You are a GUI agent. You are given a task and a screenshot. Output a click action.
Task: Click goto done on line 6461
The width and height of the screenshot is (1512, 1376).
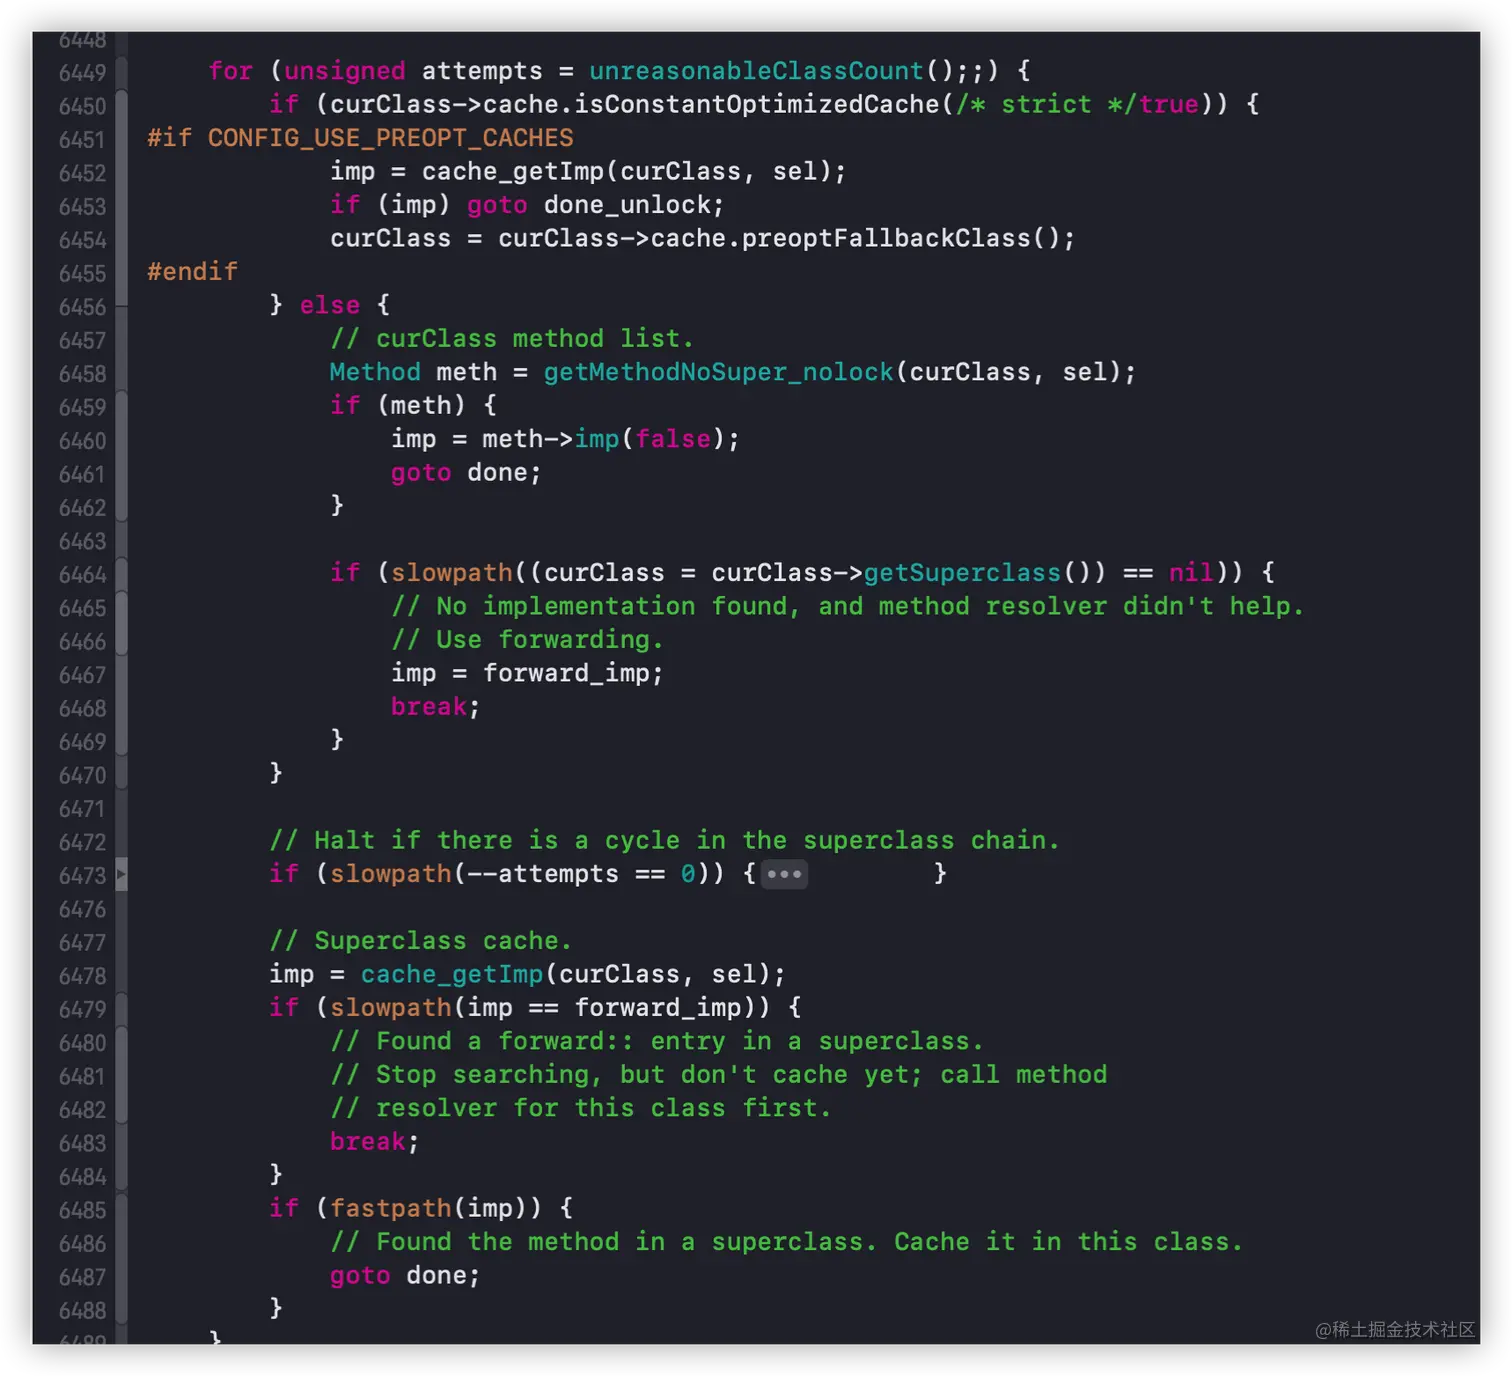click(466, 473)
